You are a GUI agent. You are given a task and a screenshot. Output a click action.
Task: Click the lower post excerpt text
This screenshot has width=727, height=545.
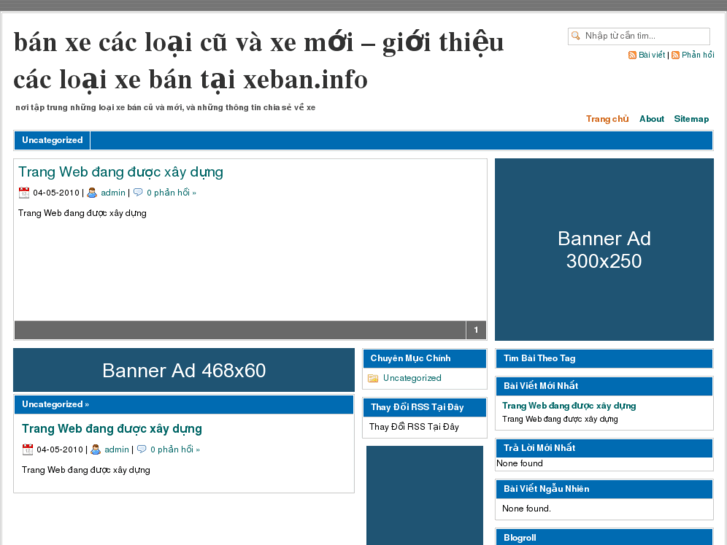86,470
